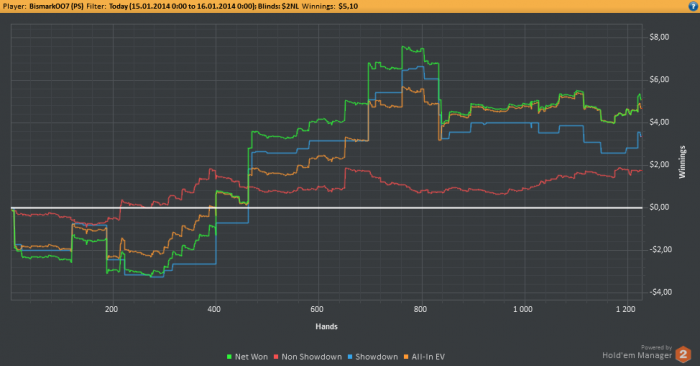
Task: Click the red Non Showdown color square
Action: pyautogui.click(x=276, y=357)
